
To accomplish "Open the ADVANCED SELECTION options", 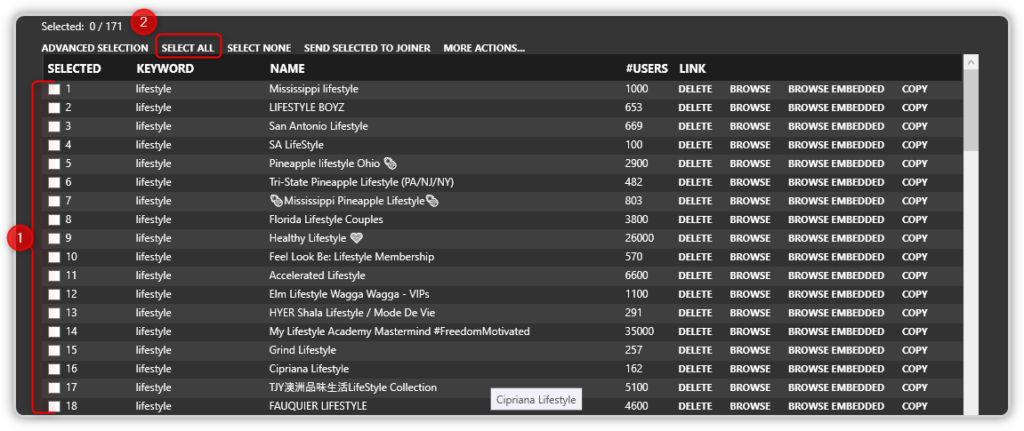I will pyautogui.click(x=95, y=48).
